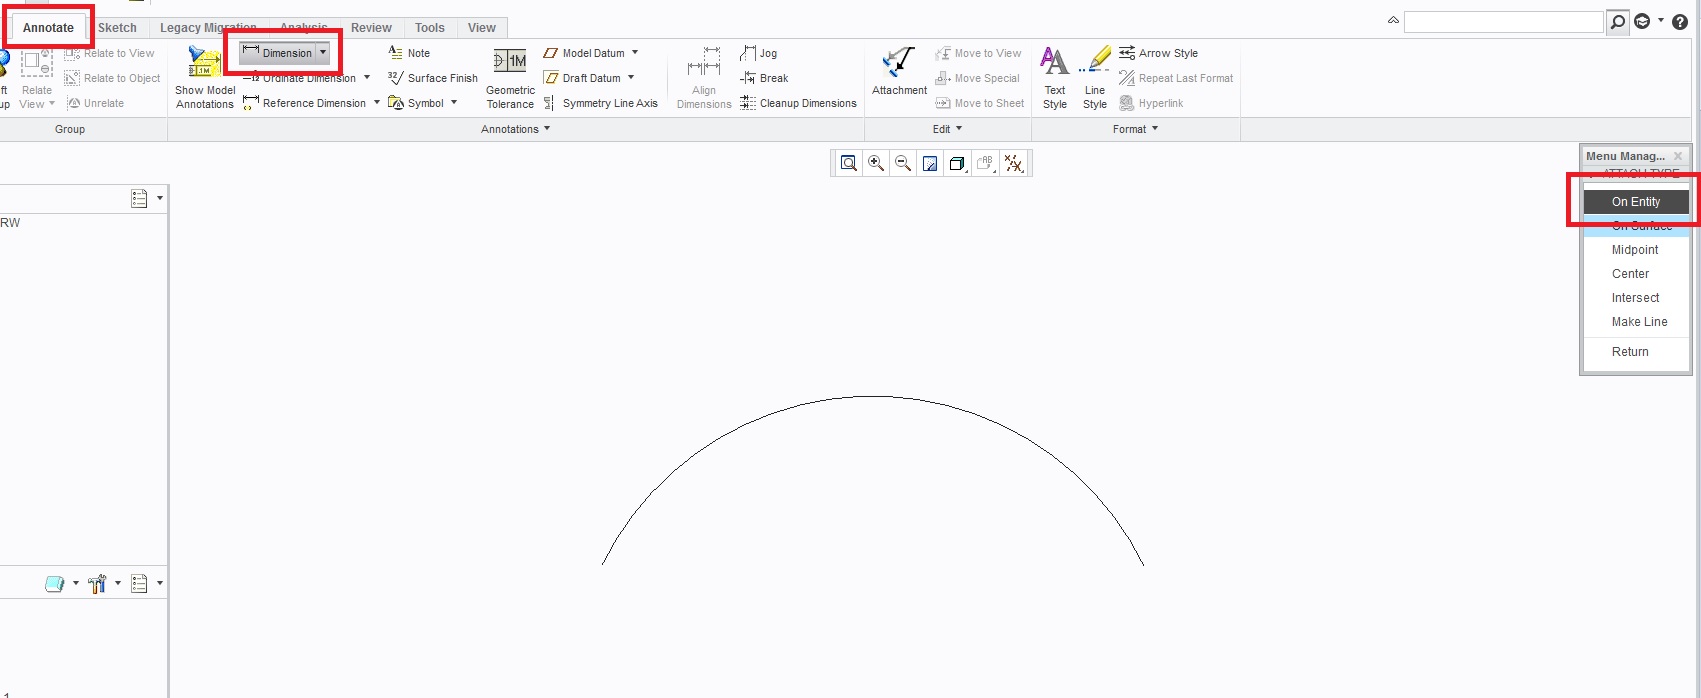Click the command search input field
The height and width of the screenshot is (698, 1701).
[x=1502, y=22]
